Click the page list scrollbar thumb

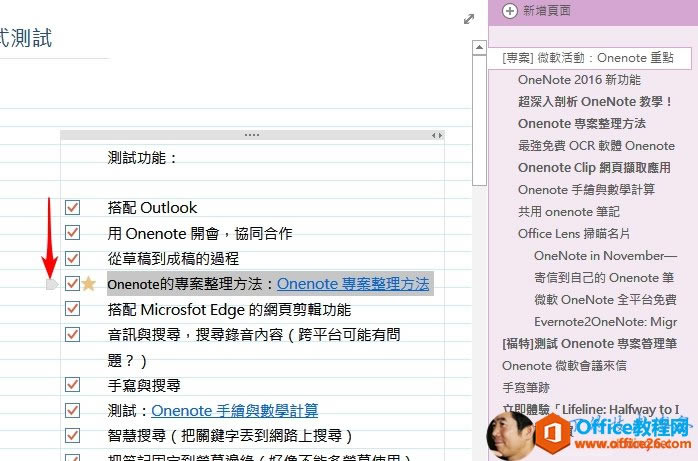point(479,120)
